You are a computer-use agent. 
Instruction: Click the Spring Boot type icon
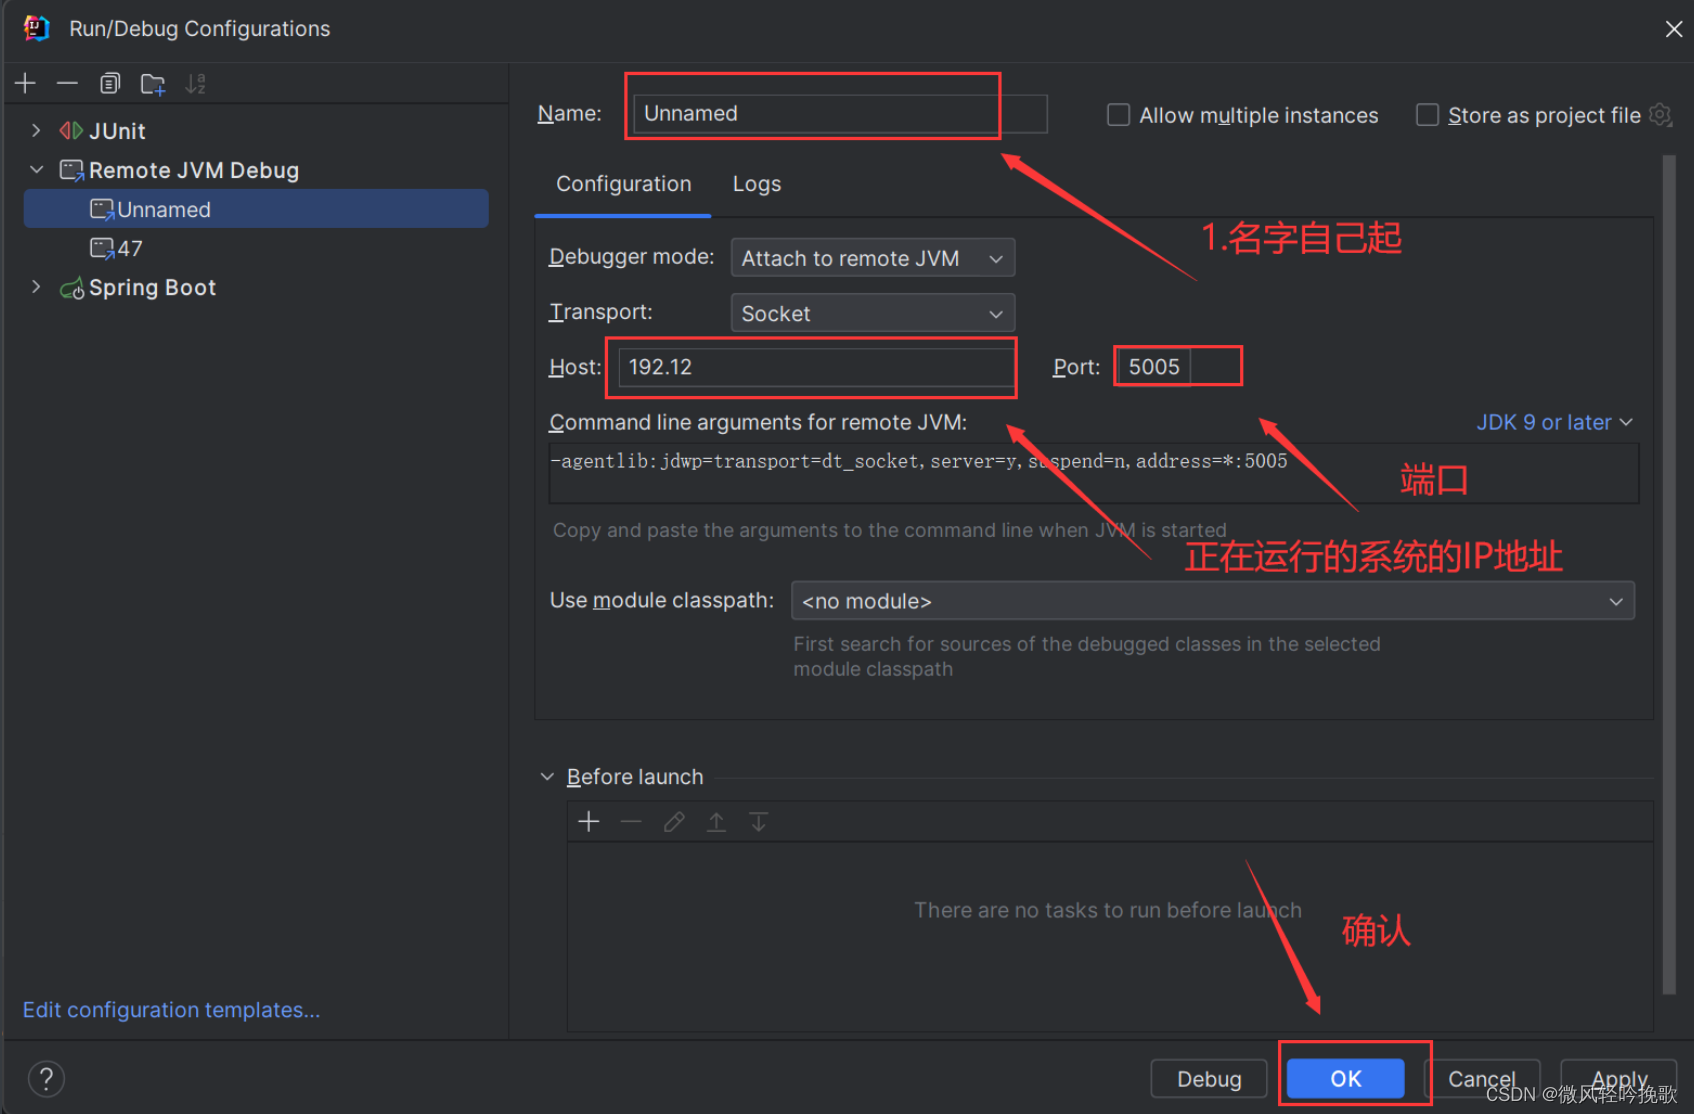[72, 289]
